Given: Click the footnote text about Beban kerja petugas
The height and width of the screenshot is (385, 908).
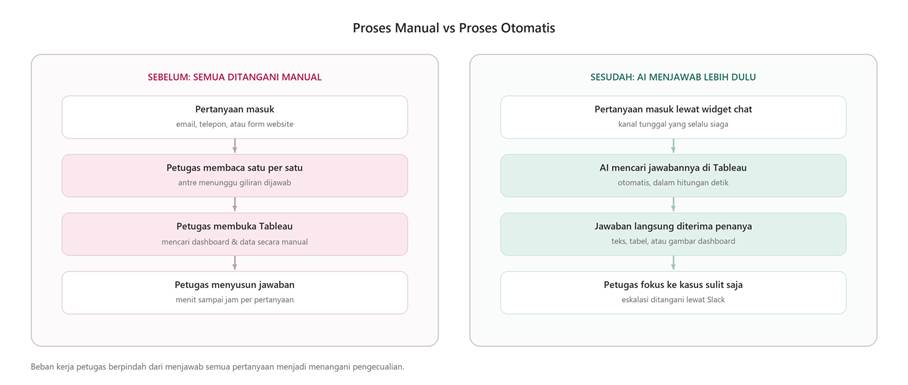Looking at the screenshot, I should pyautogui.click(x=217, y=366).
